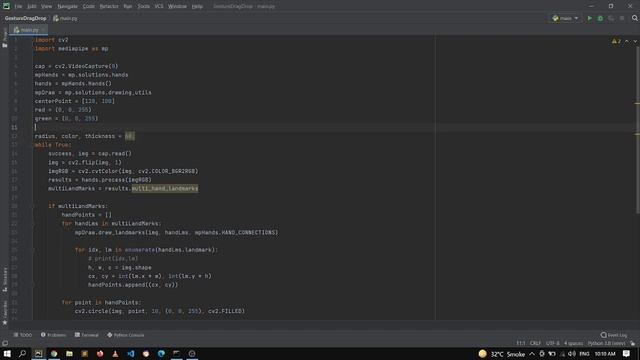This screenshot has height=360, width=640.
Task: Open the Windows Start menu
Action: (x=7, y=353)
